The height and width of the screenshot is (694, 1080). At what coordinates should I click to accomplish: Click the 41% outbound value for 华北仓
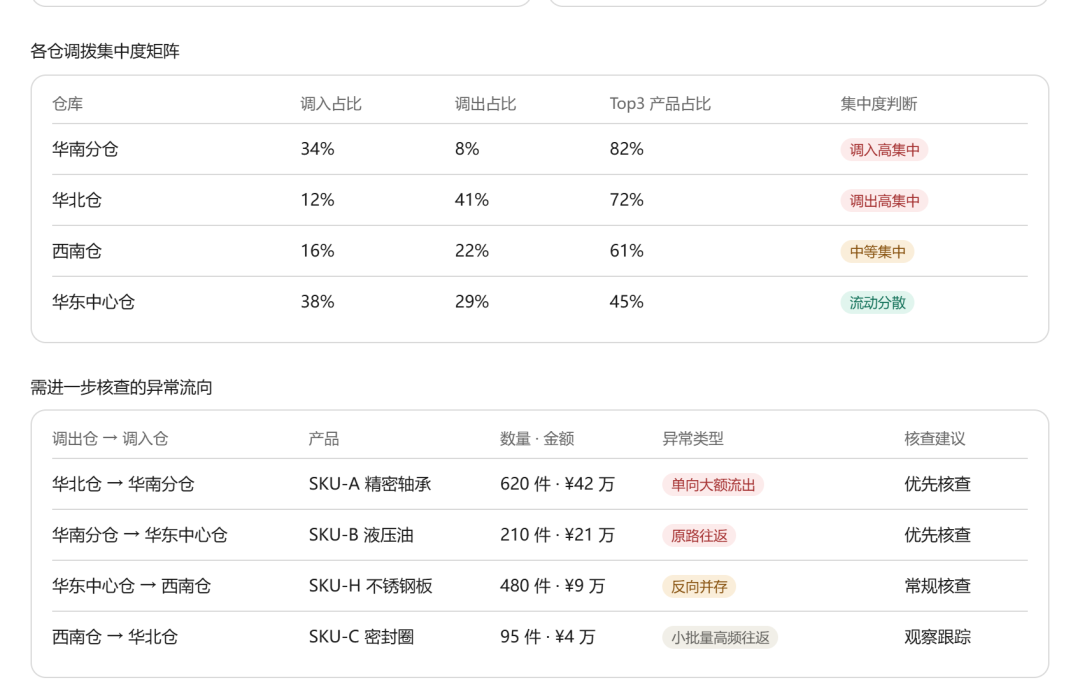pos(472,200)
